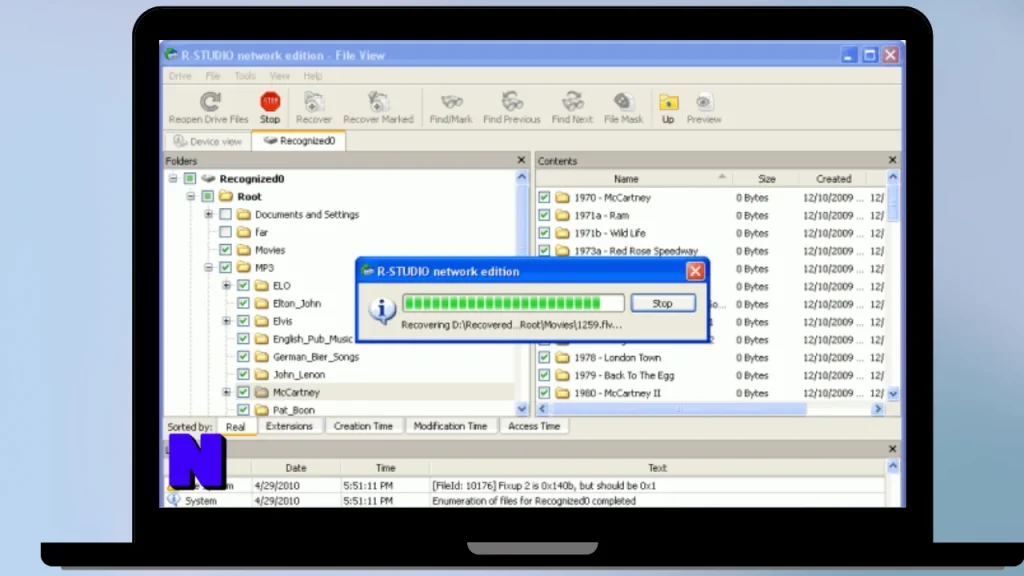The image size is (1024, 576).
Task: Click the Movies folder icon in tree
Action: click(x=244, y=249)
